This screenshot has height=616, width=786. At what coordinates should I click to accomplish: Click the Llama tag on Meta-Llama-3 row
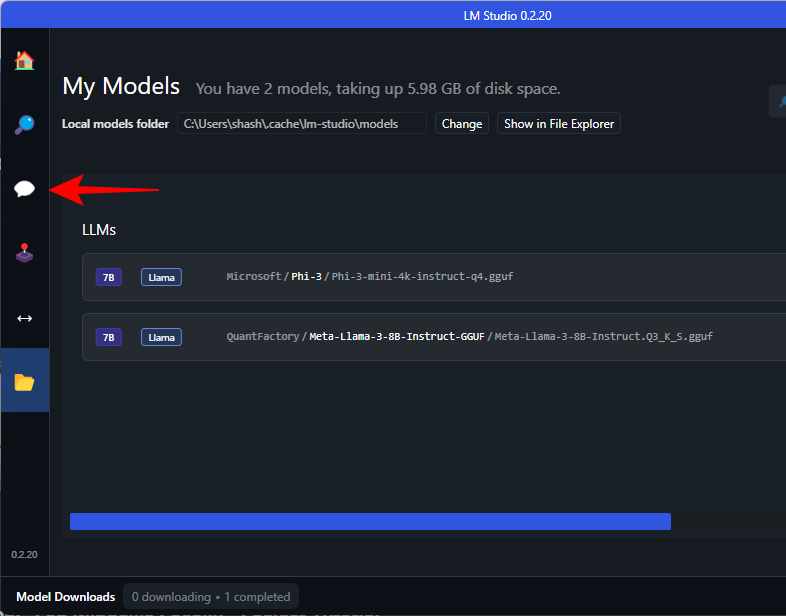click(161, 337)
